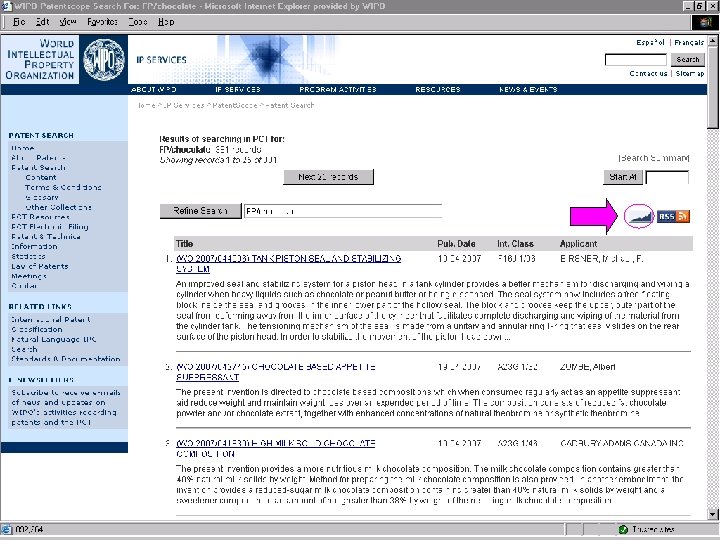720x540 pixels.
Task: Click the vertical scrollbar up arrow
Action: (713, 40)
